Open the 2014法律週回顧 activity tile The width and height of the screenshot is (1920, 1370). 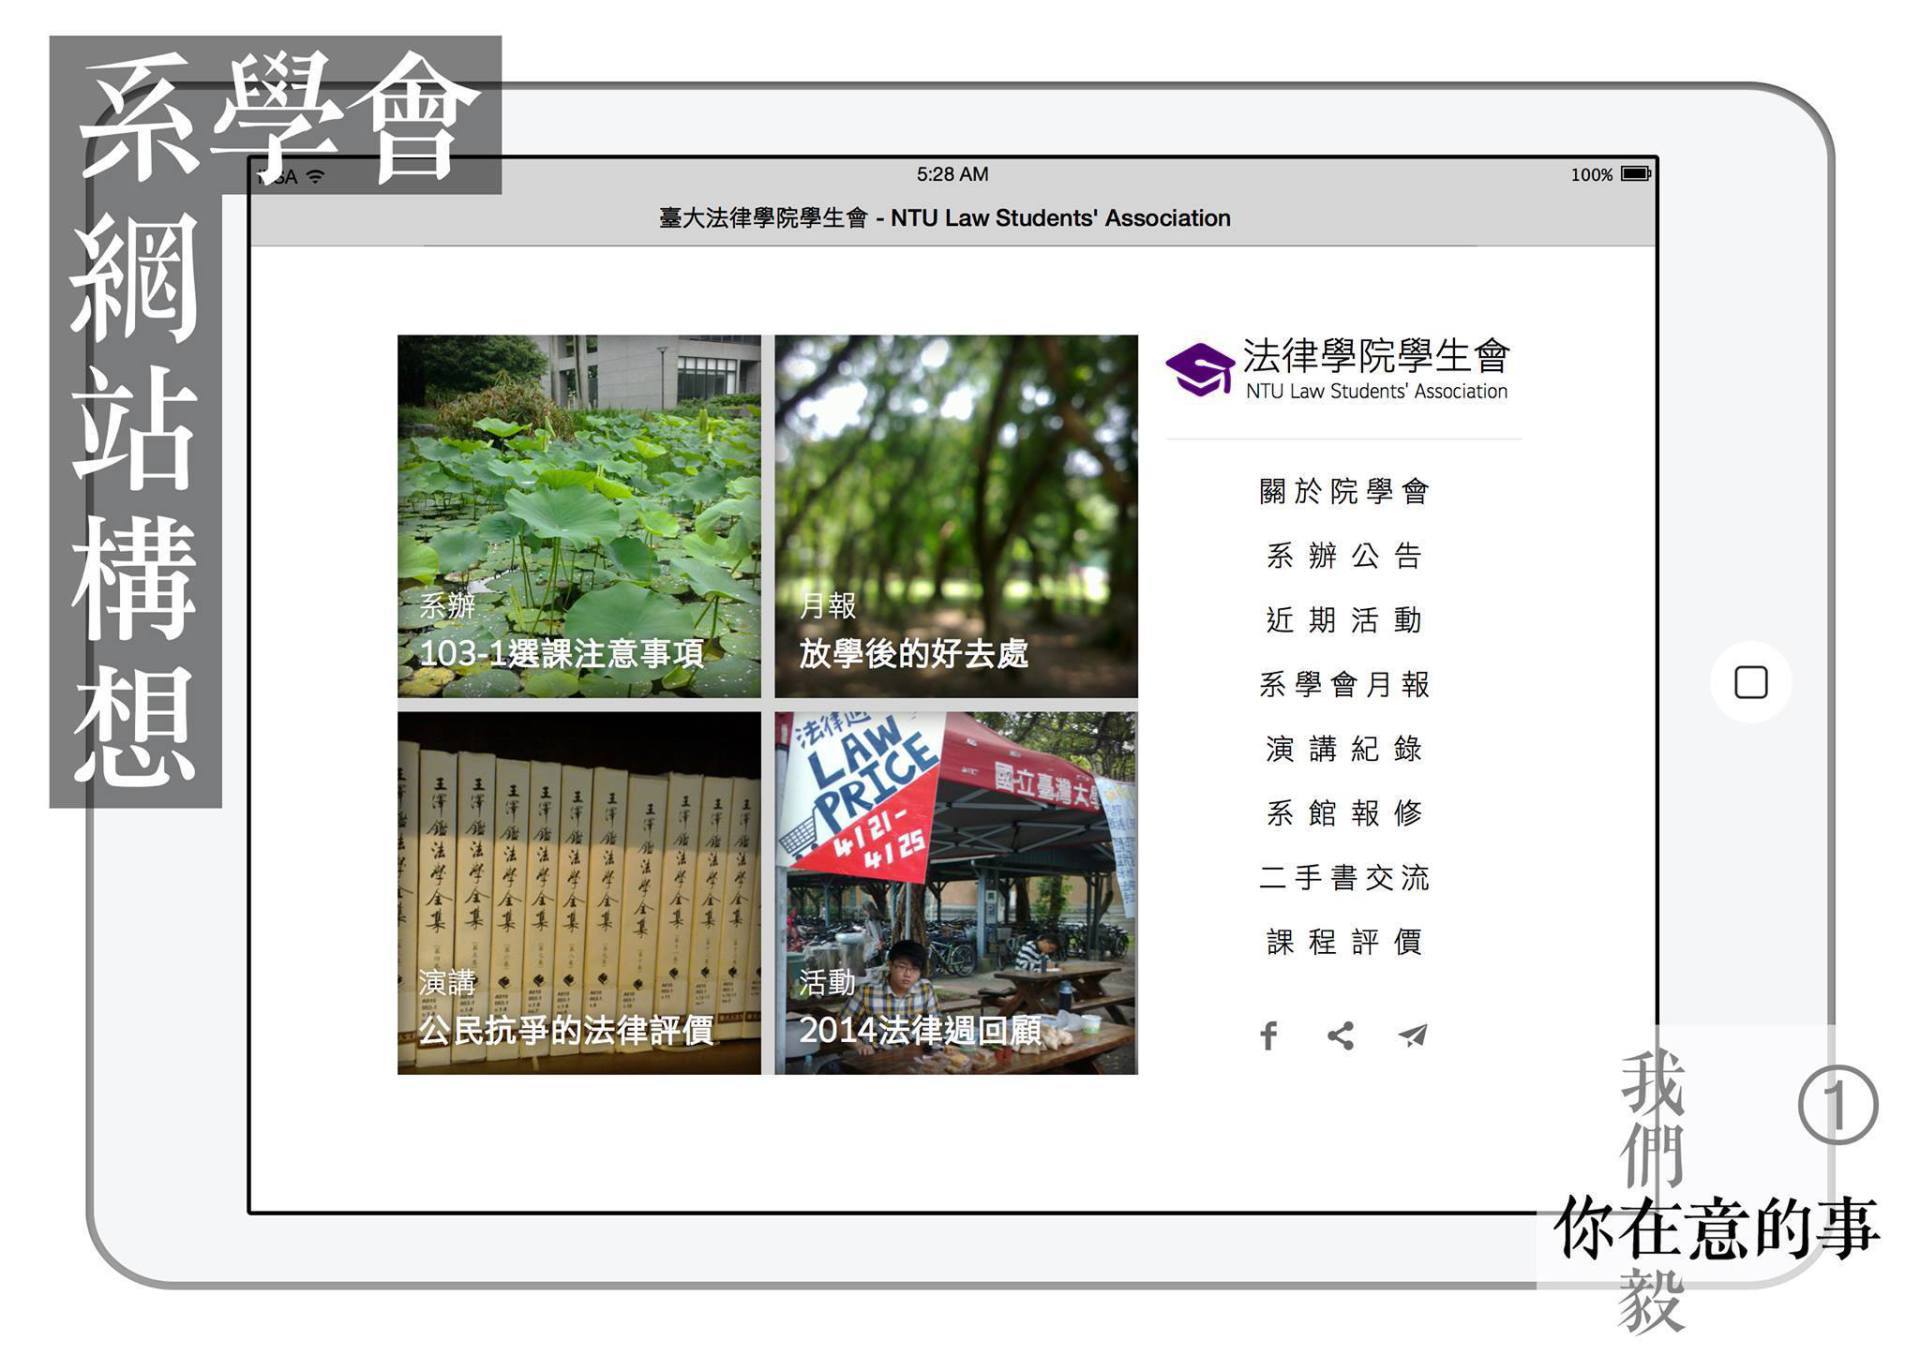pos(956,893)
